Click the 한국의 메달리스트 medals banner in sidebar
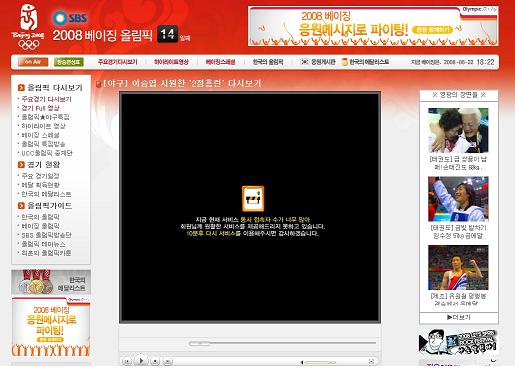515x370 pixels. pyautogui.click(x=51, y=282)
